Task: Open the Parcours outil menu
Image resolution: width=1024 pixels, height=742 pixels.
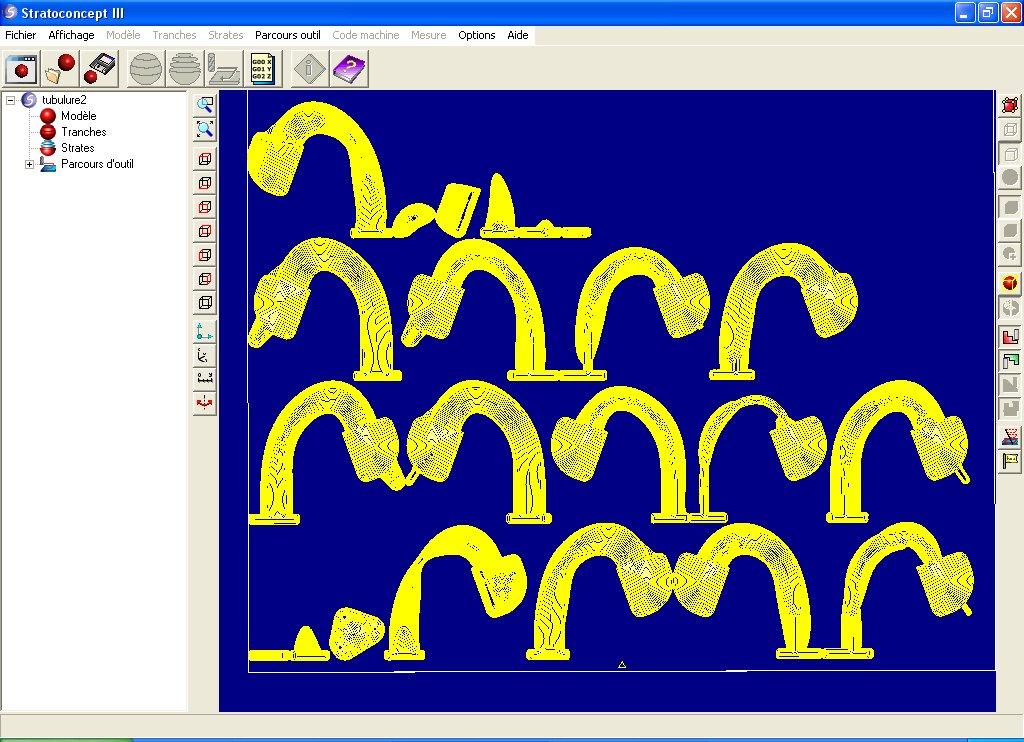Action: pos(287,35)
